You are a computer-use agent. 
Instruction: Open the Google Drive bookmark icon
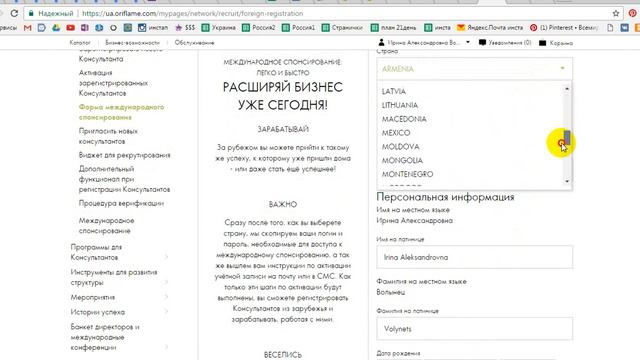point(56,28)
